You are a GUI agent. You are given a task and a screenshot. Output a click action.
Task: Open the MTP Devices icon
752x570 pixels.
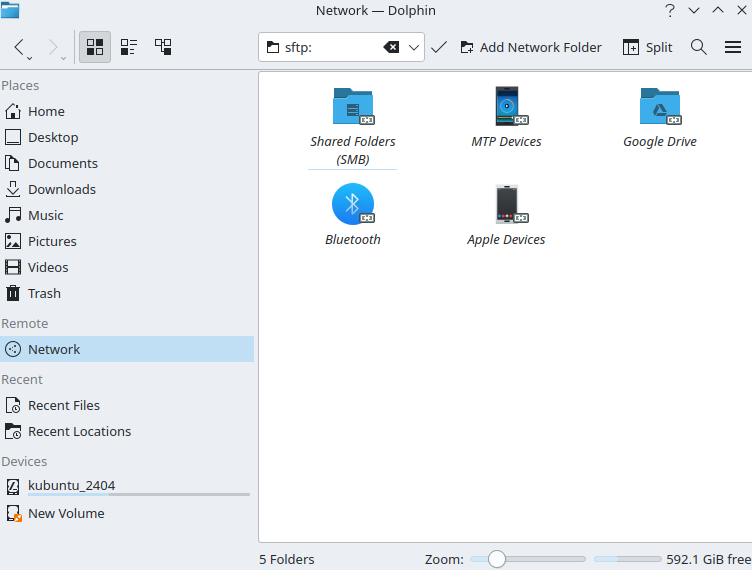[x=506, y=107]
